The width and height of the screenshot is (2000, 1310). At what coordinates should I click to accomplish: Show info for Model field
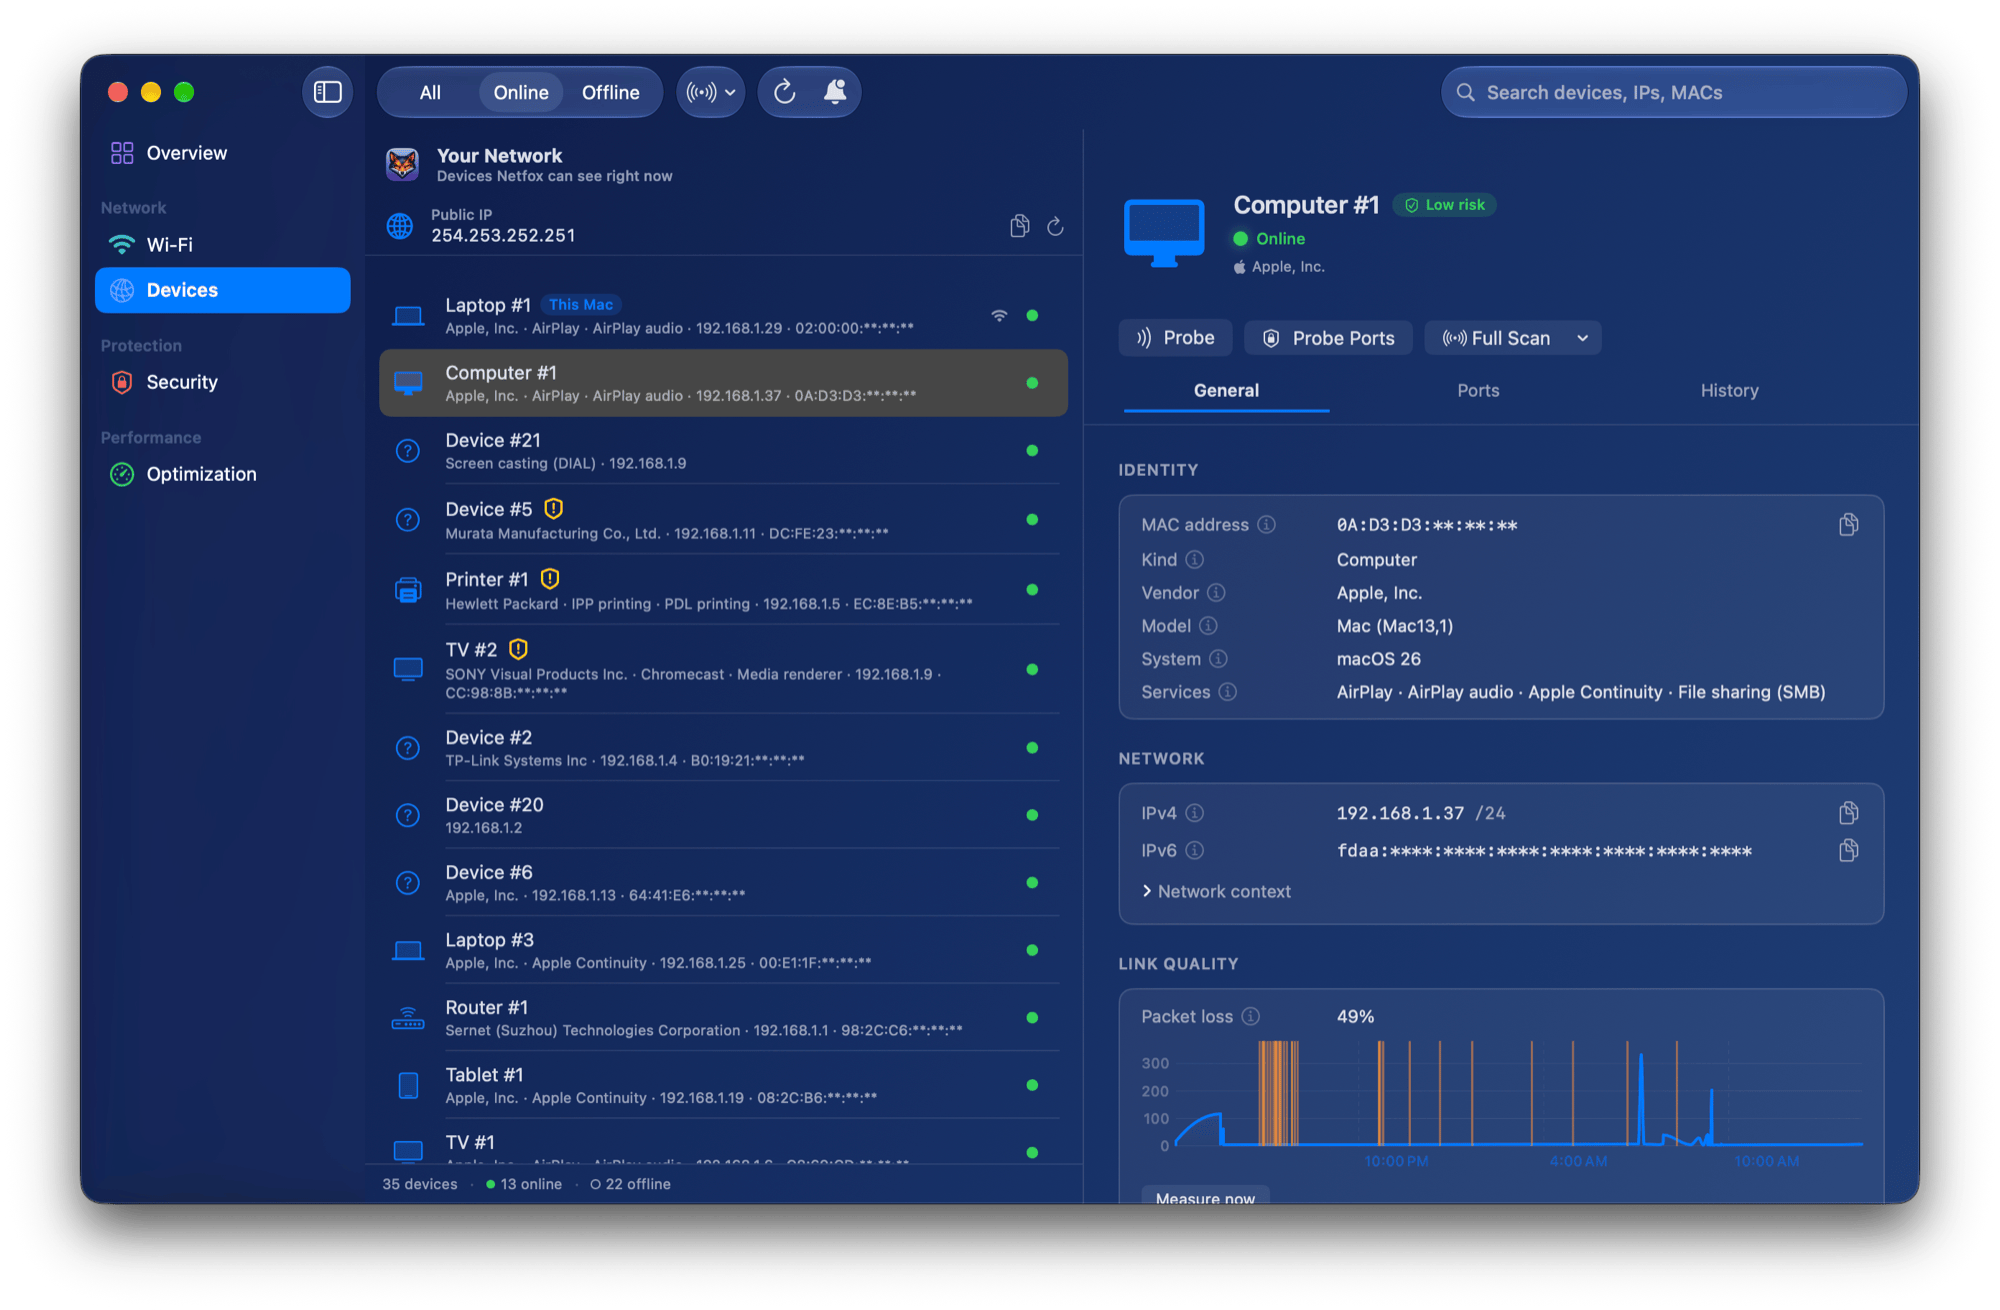(1208, 626)
